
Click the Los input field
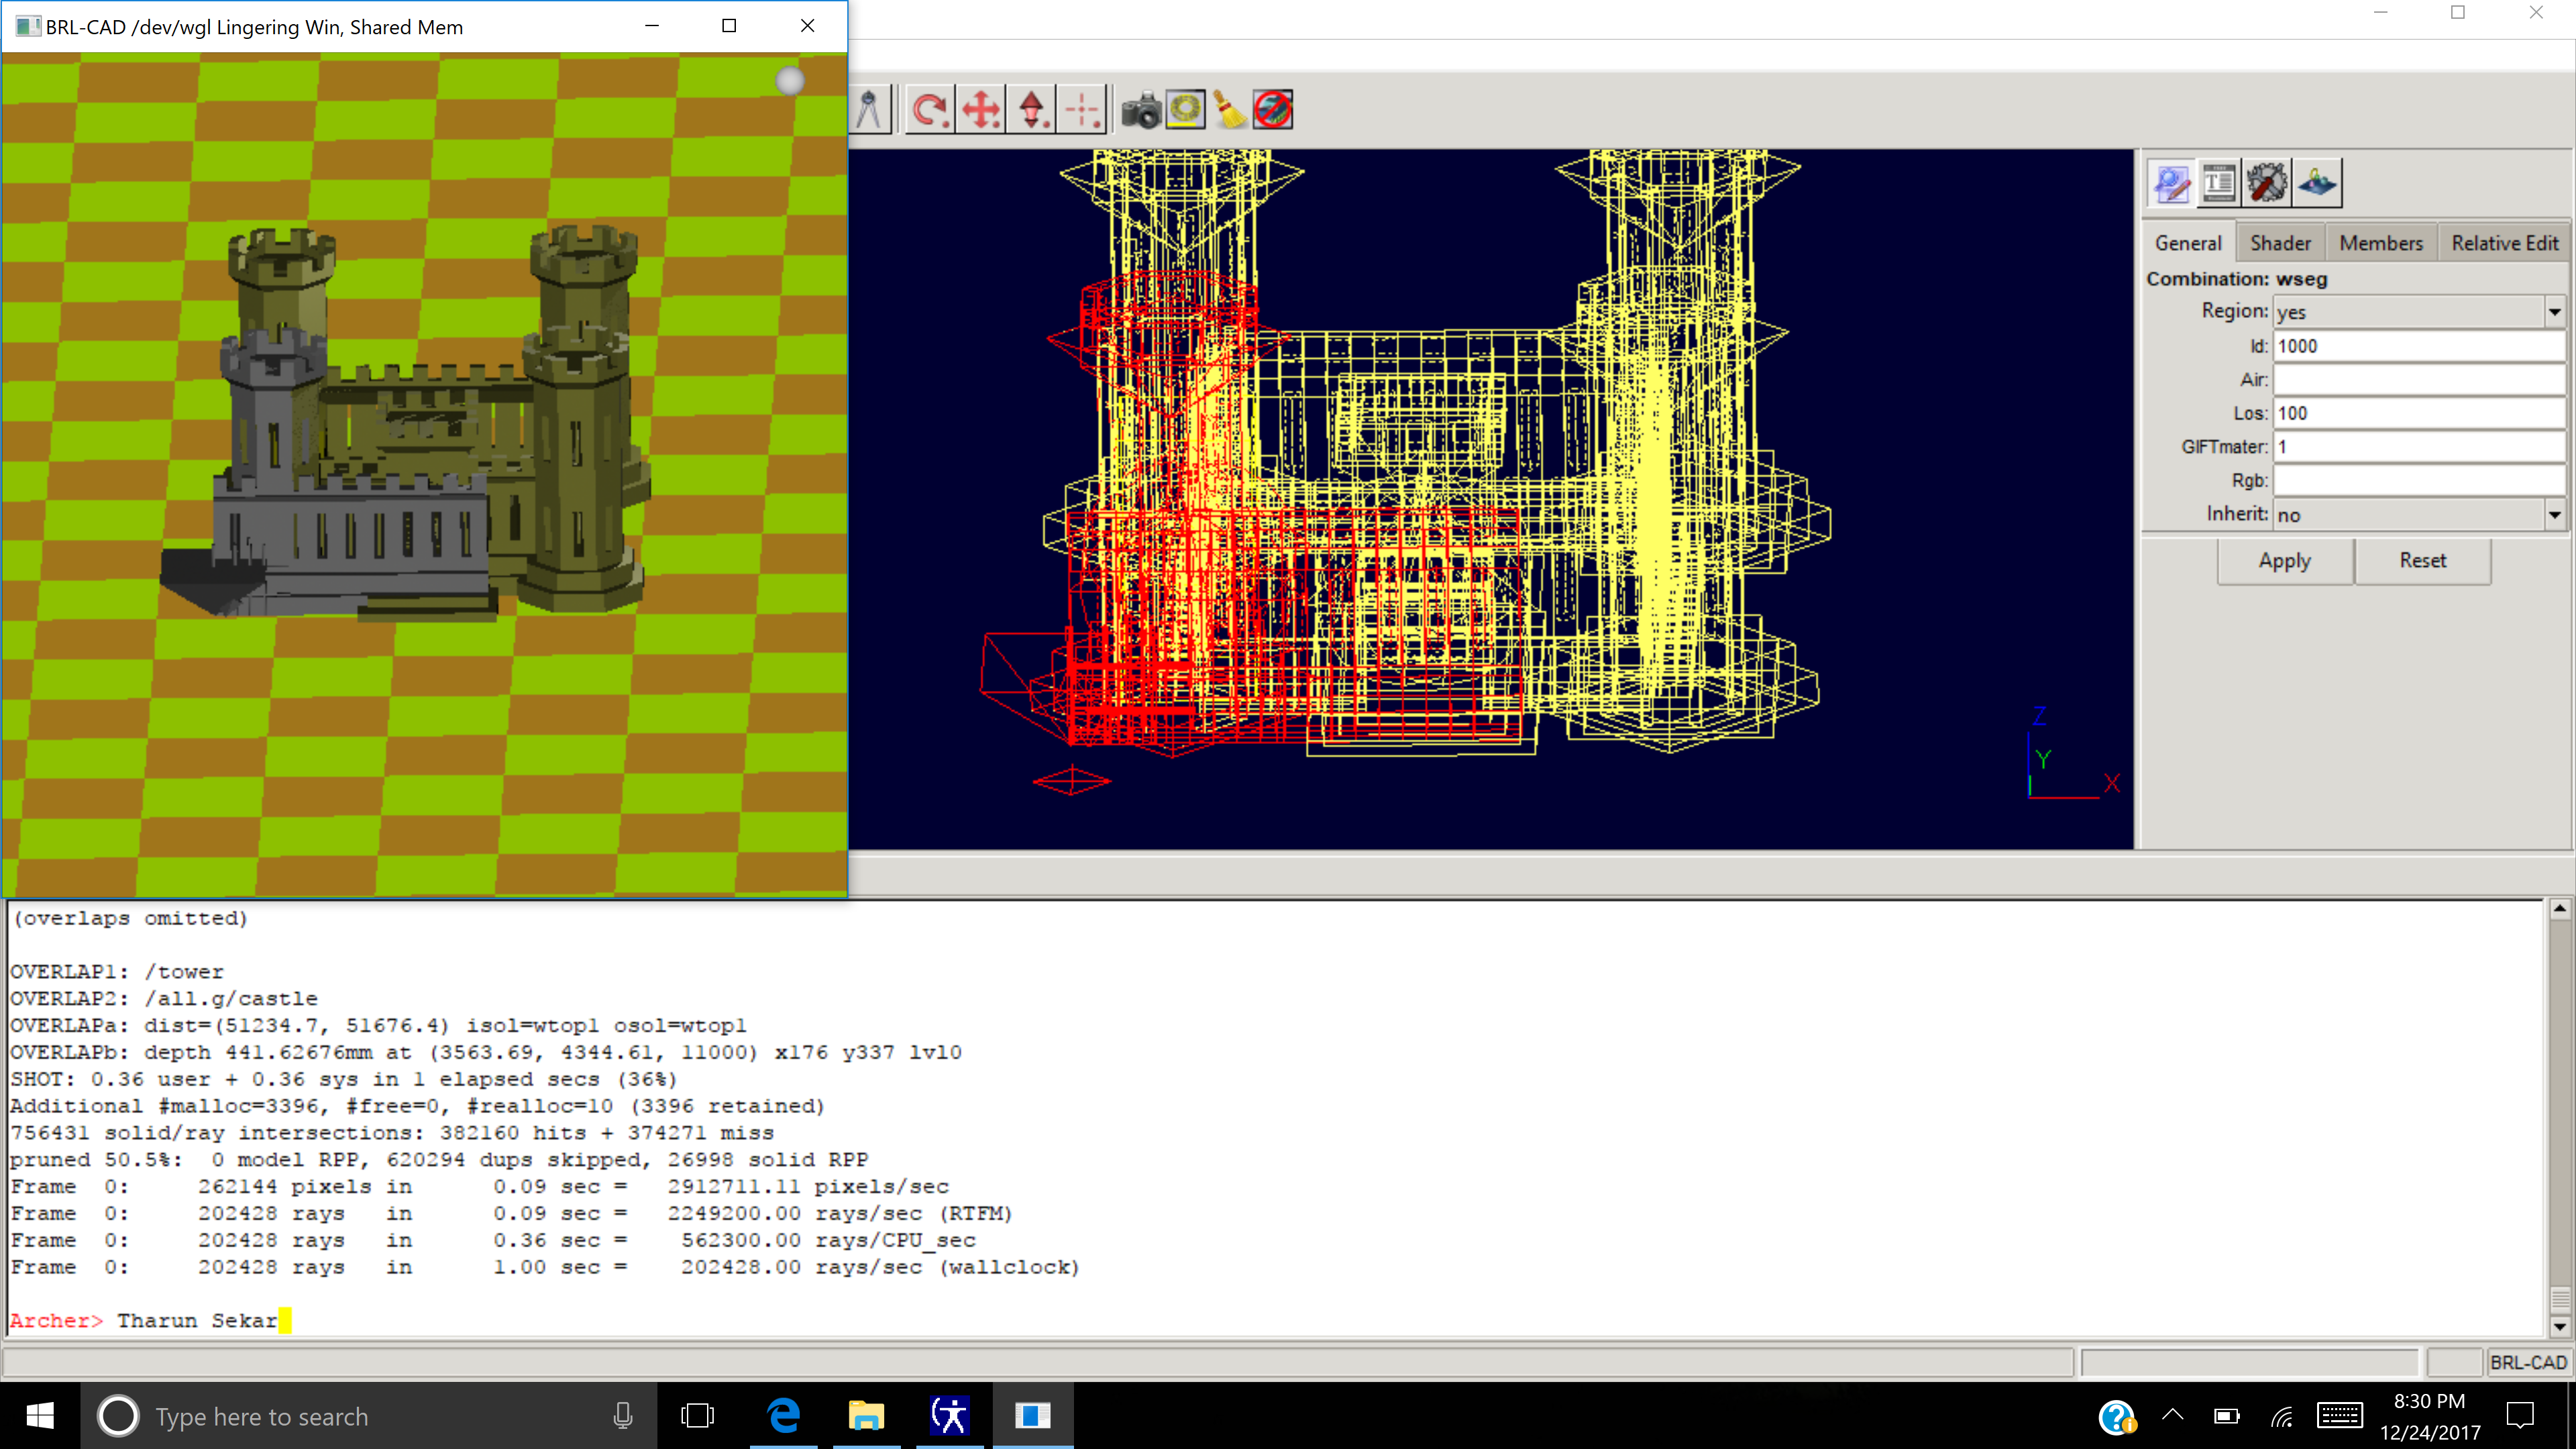point(2419,413)
